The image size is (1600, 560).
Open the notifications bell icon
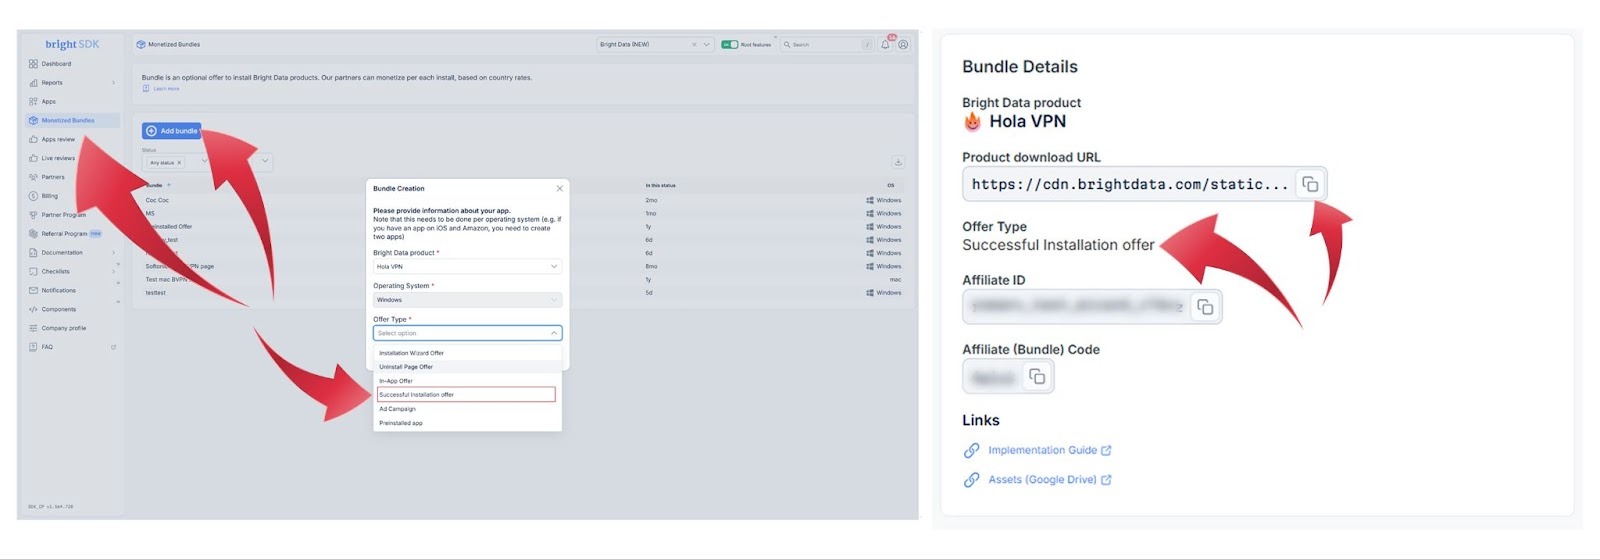(885, 45)
